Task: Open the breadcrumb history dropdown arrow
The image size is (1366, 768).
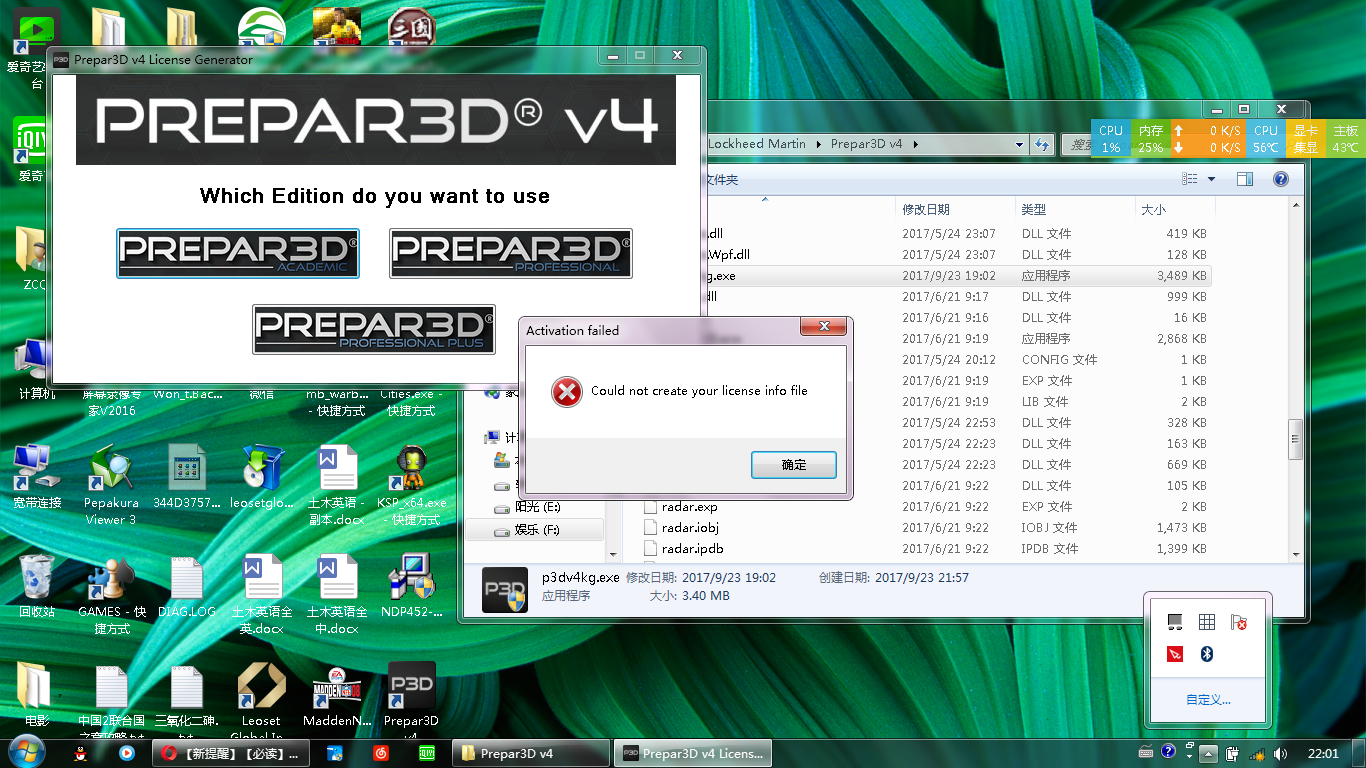Action: [1018, 144]
